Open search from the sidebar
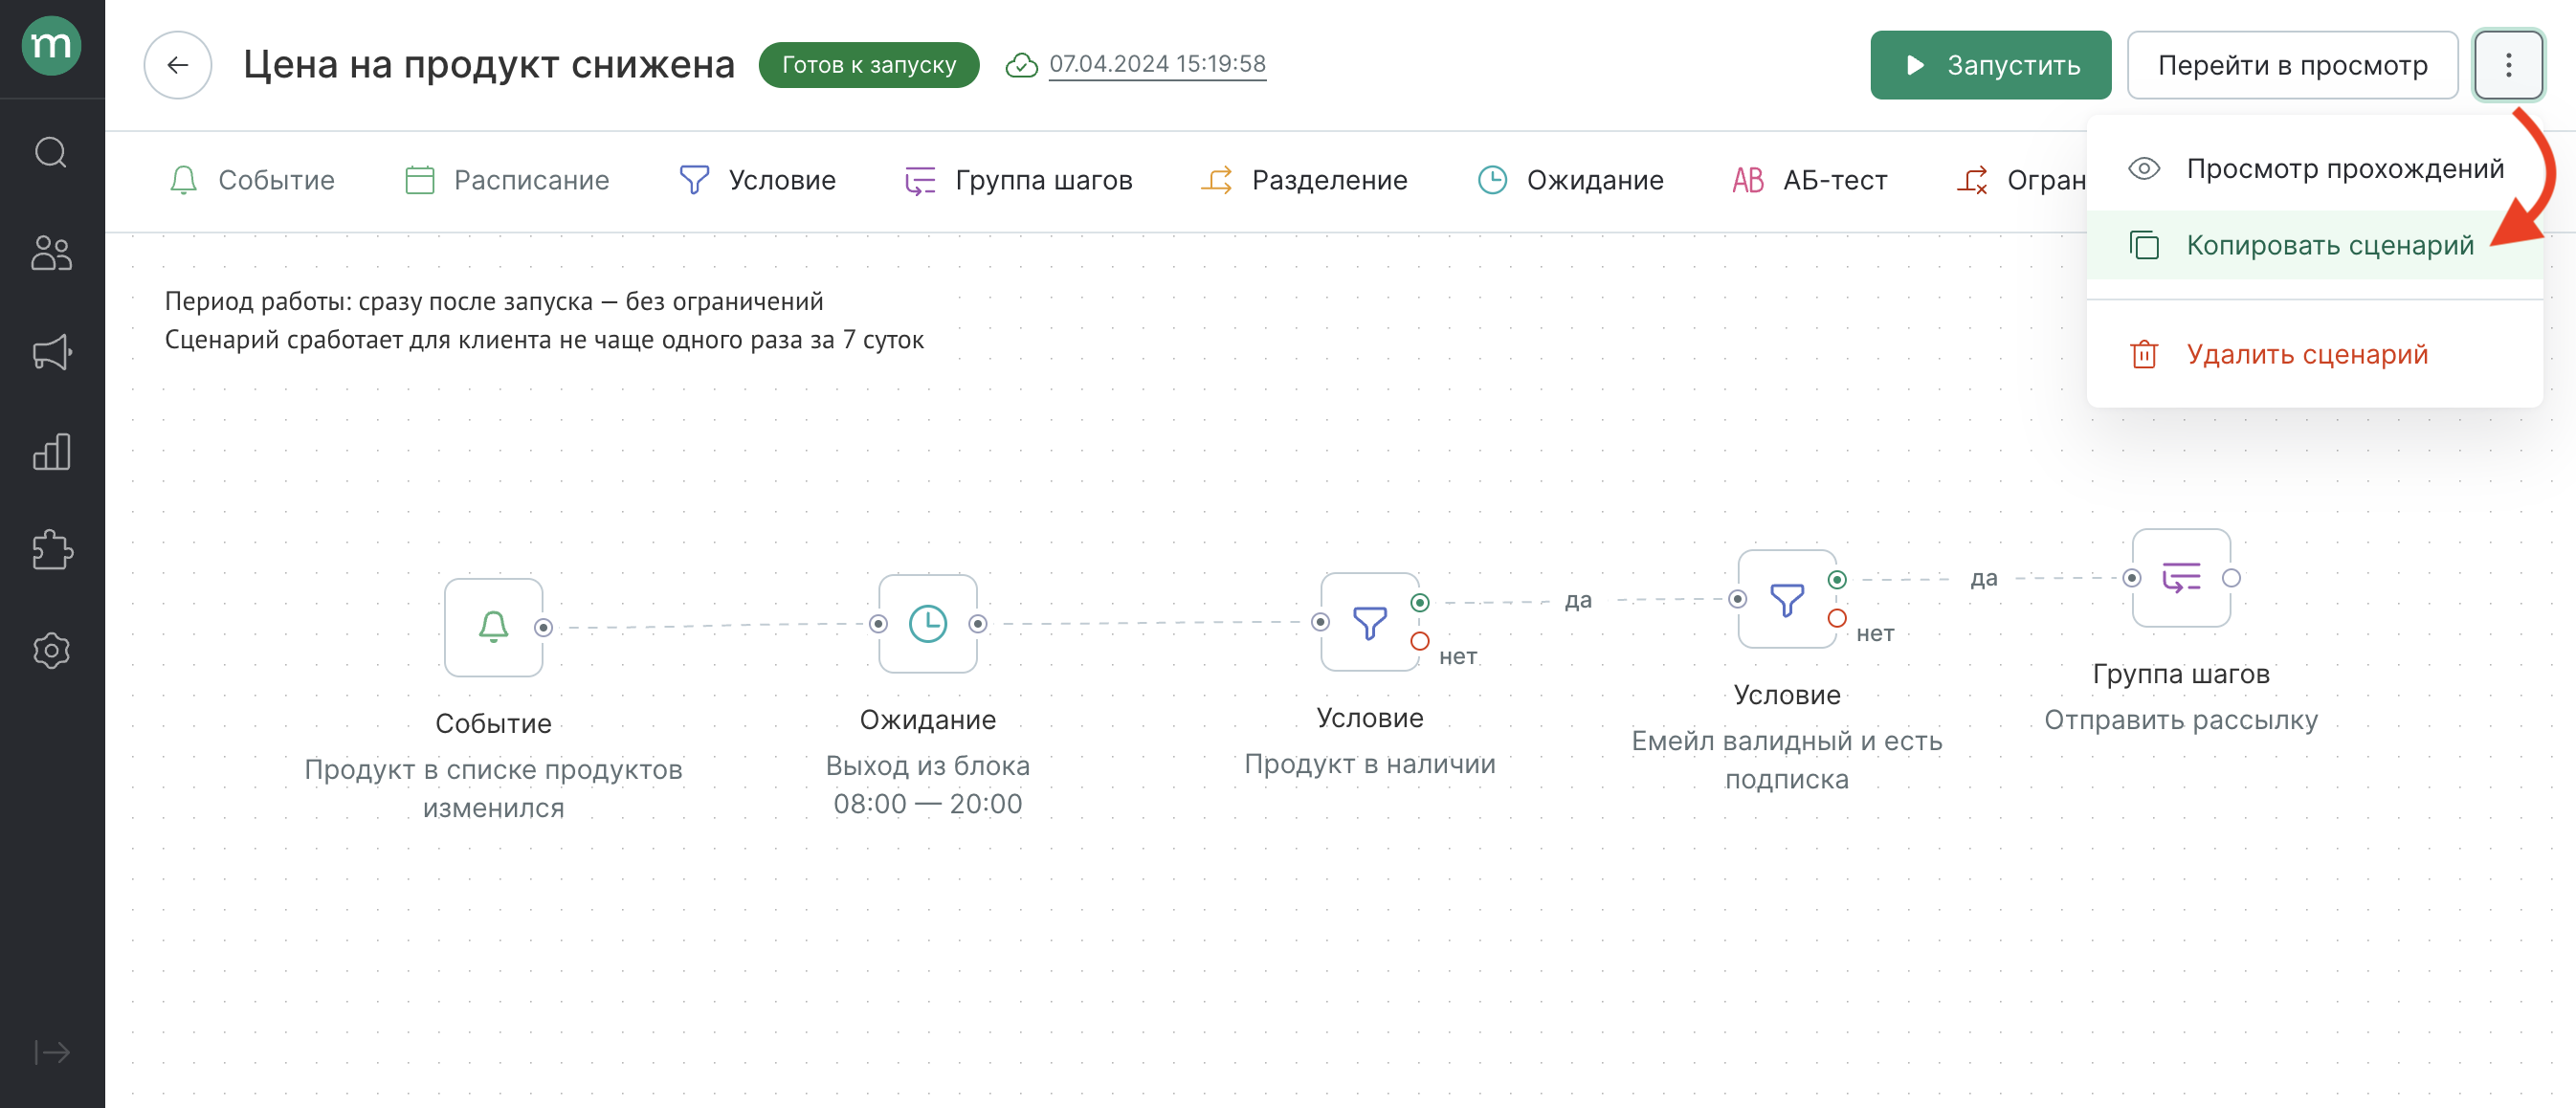 (51, 153)
